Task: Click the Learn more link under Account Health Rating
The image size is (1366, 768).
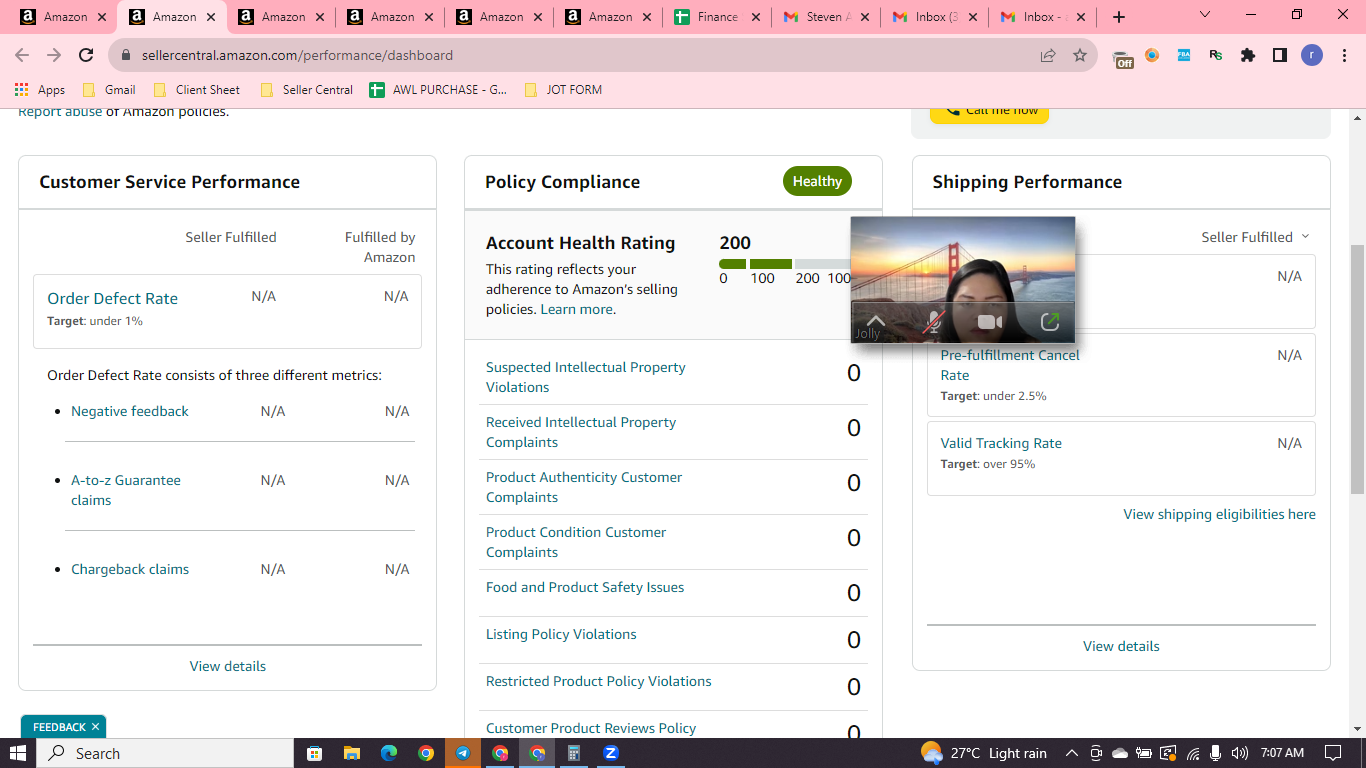Action: click(x=577, y=309)
